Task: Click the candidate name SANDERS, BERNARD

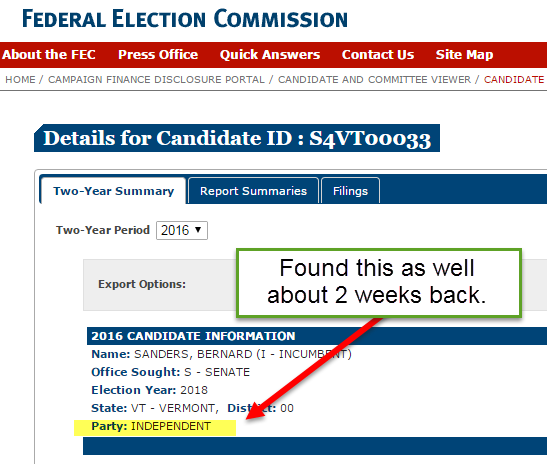Action: [193, 354]
